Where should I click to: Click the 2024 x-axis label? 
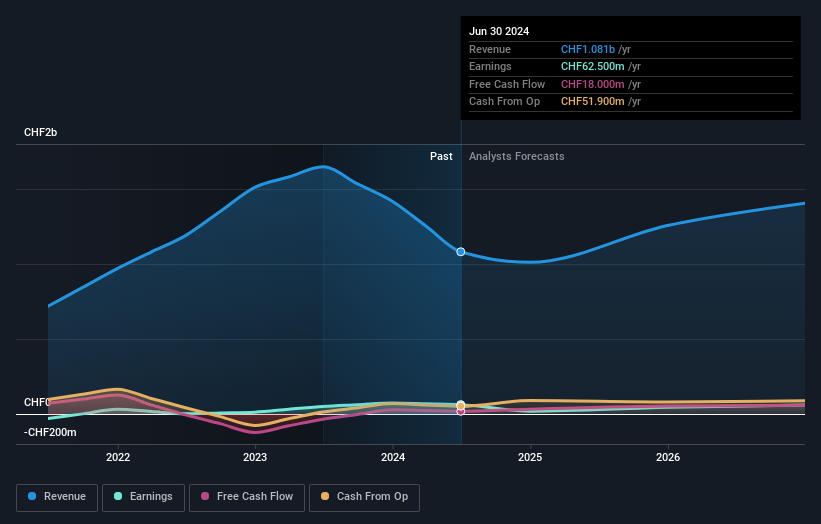pyautogui.click(x=393, y=457)
